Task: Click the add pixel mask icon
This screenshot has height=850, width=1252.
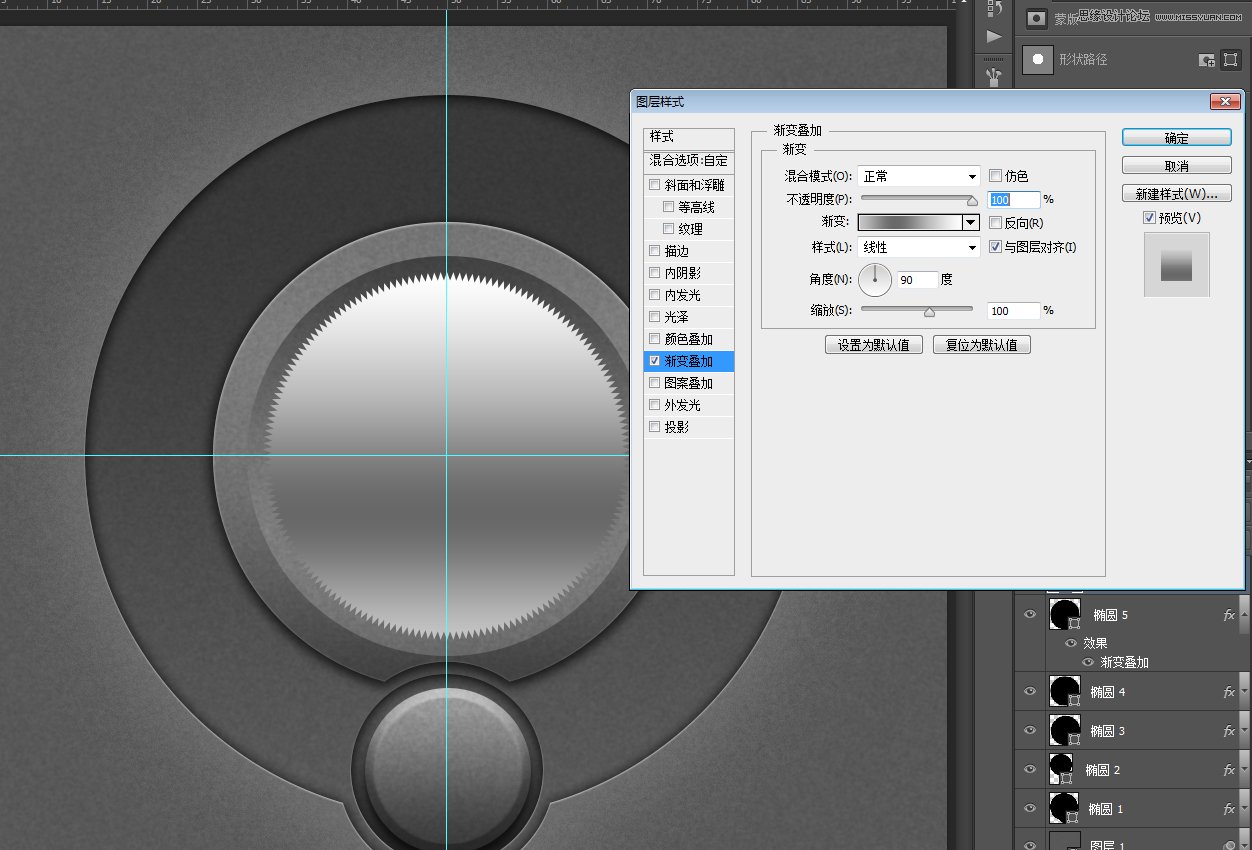Action: 1207,60
